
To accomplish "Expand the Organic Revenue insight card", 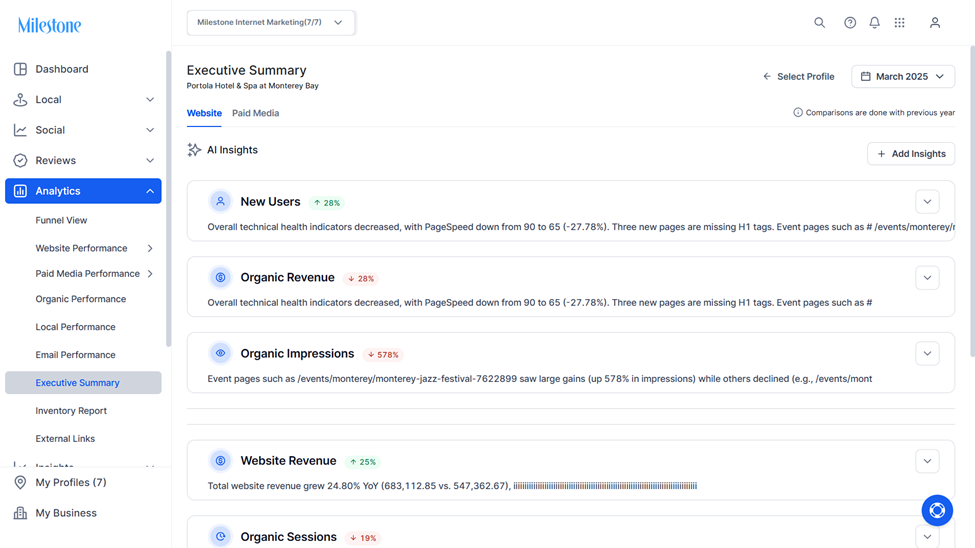I will pyautogui.click(x=927, y=278).
